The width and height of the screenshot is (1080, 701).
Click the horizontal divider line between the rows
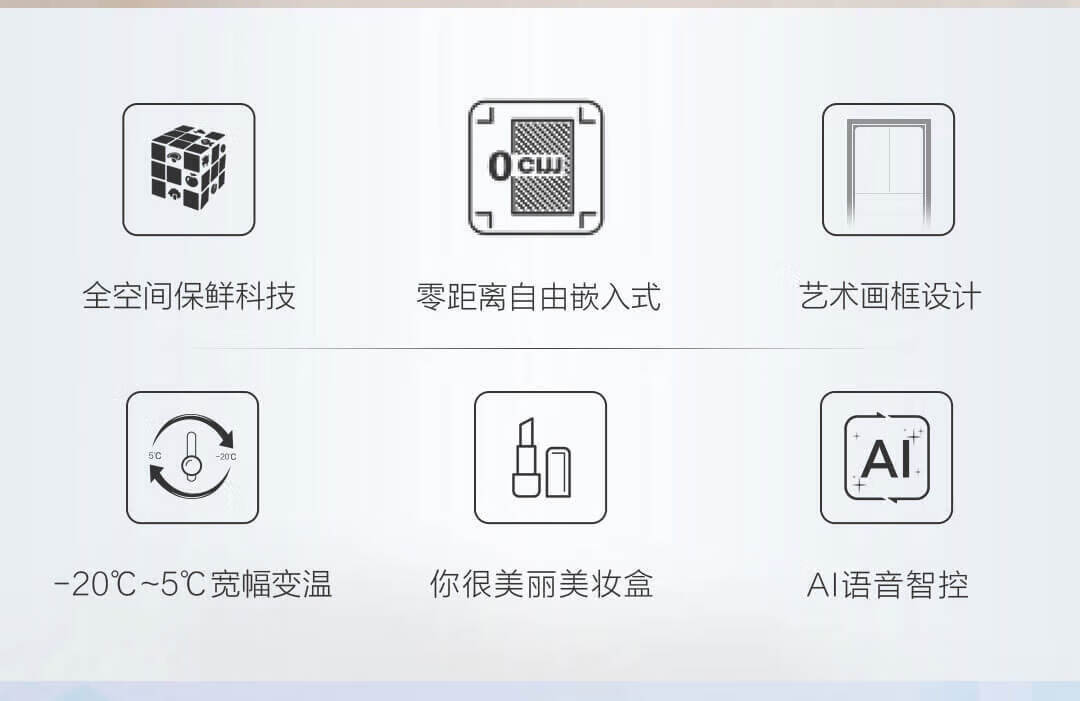click(x=528, y=348)
